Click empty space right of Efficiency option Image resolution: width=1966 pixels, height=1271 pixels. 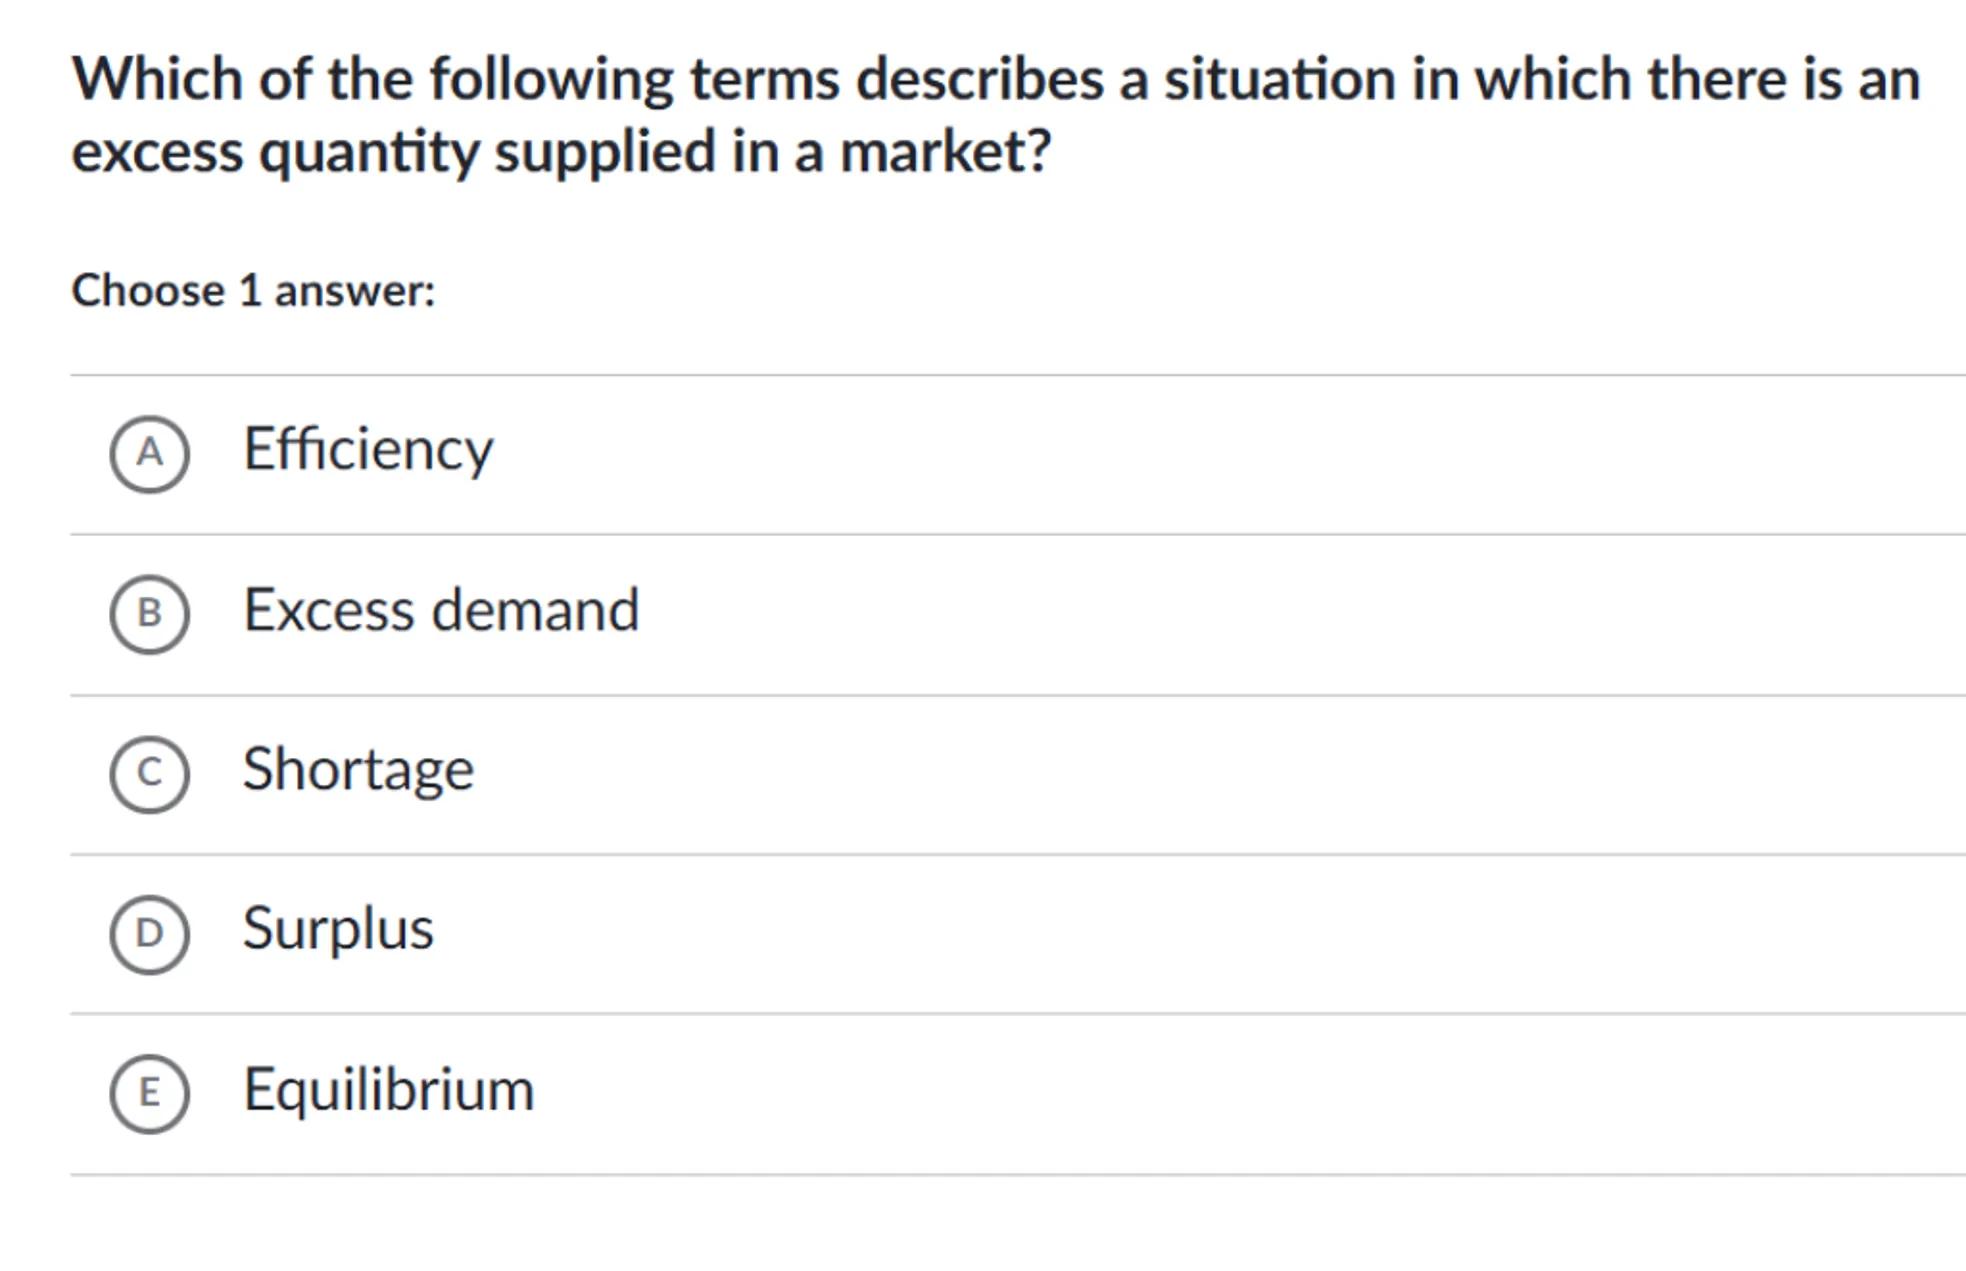coord(1200,454)
